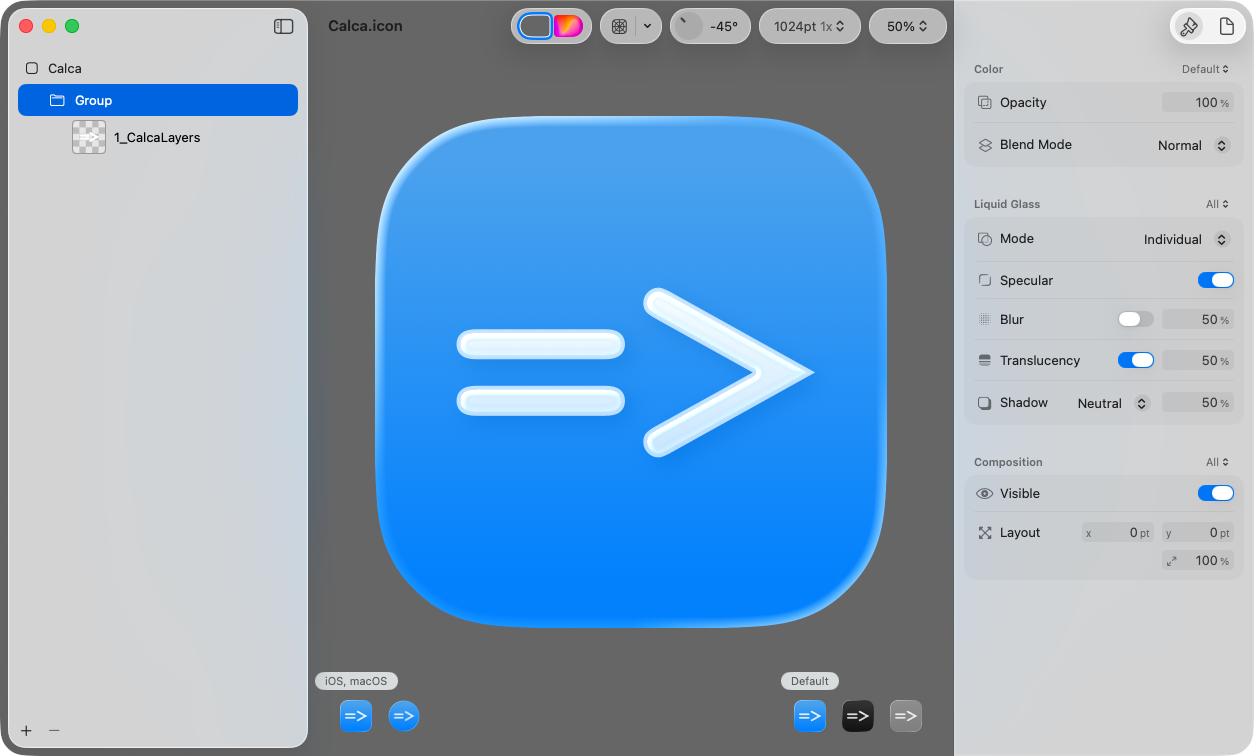Select the Group folder row
Viewport: 1254px width, 756px height.
pyautogui.click(x=158, y=100)
